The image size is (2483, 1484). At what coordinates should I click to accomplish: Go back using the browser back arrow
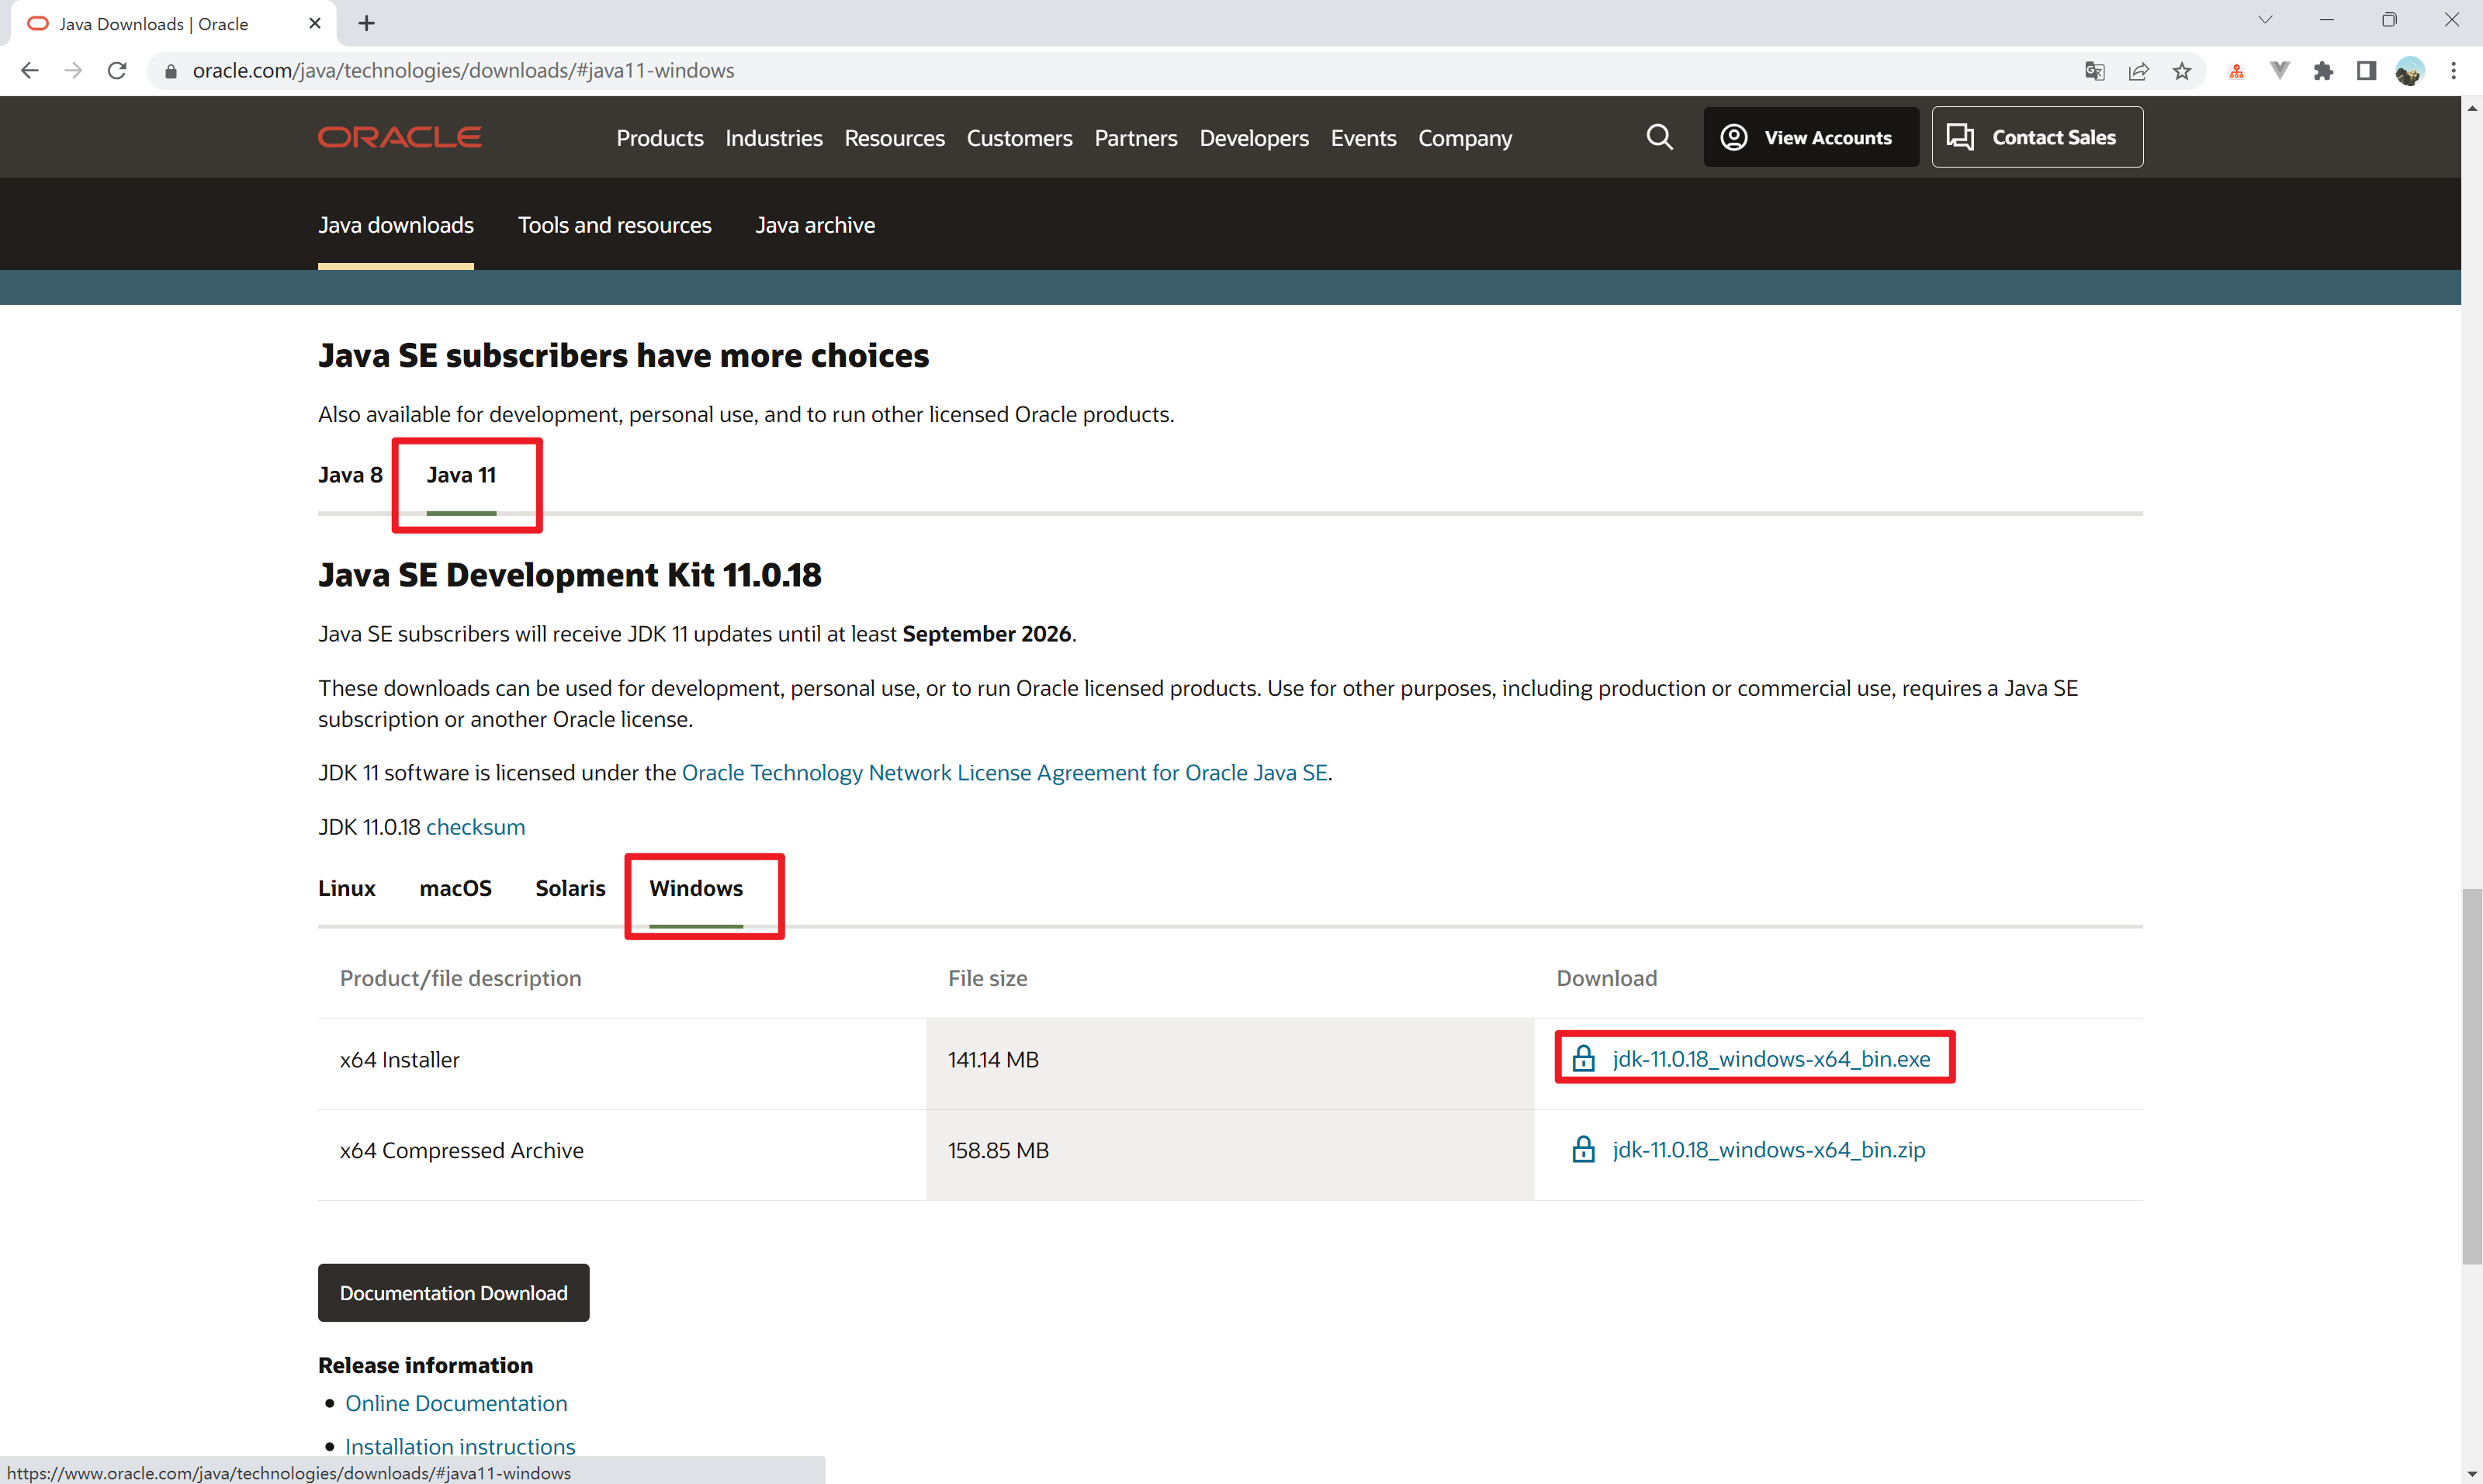click(29, 70)
